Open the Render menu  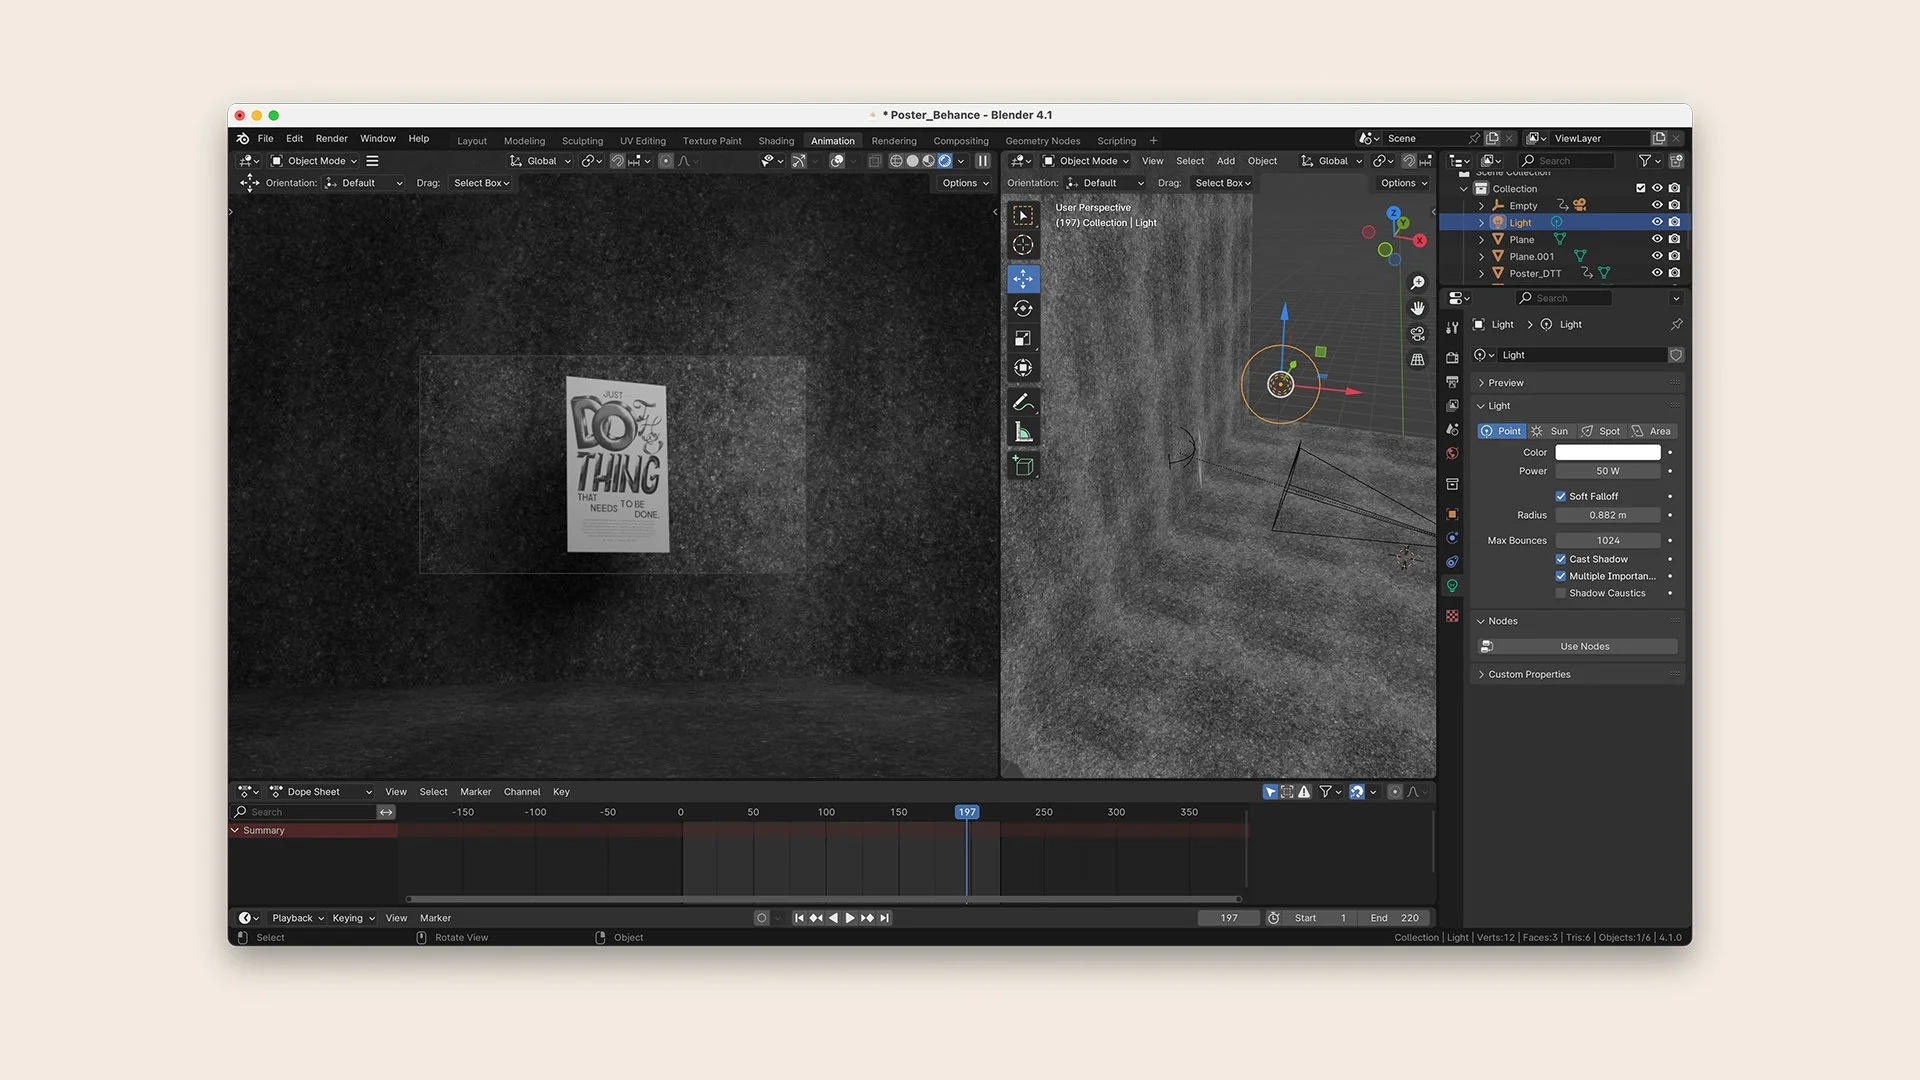pos(331,139)
